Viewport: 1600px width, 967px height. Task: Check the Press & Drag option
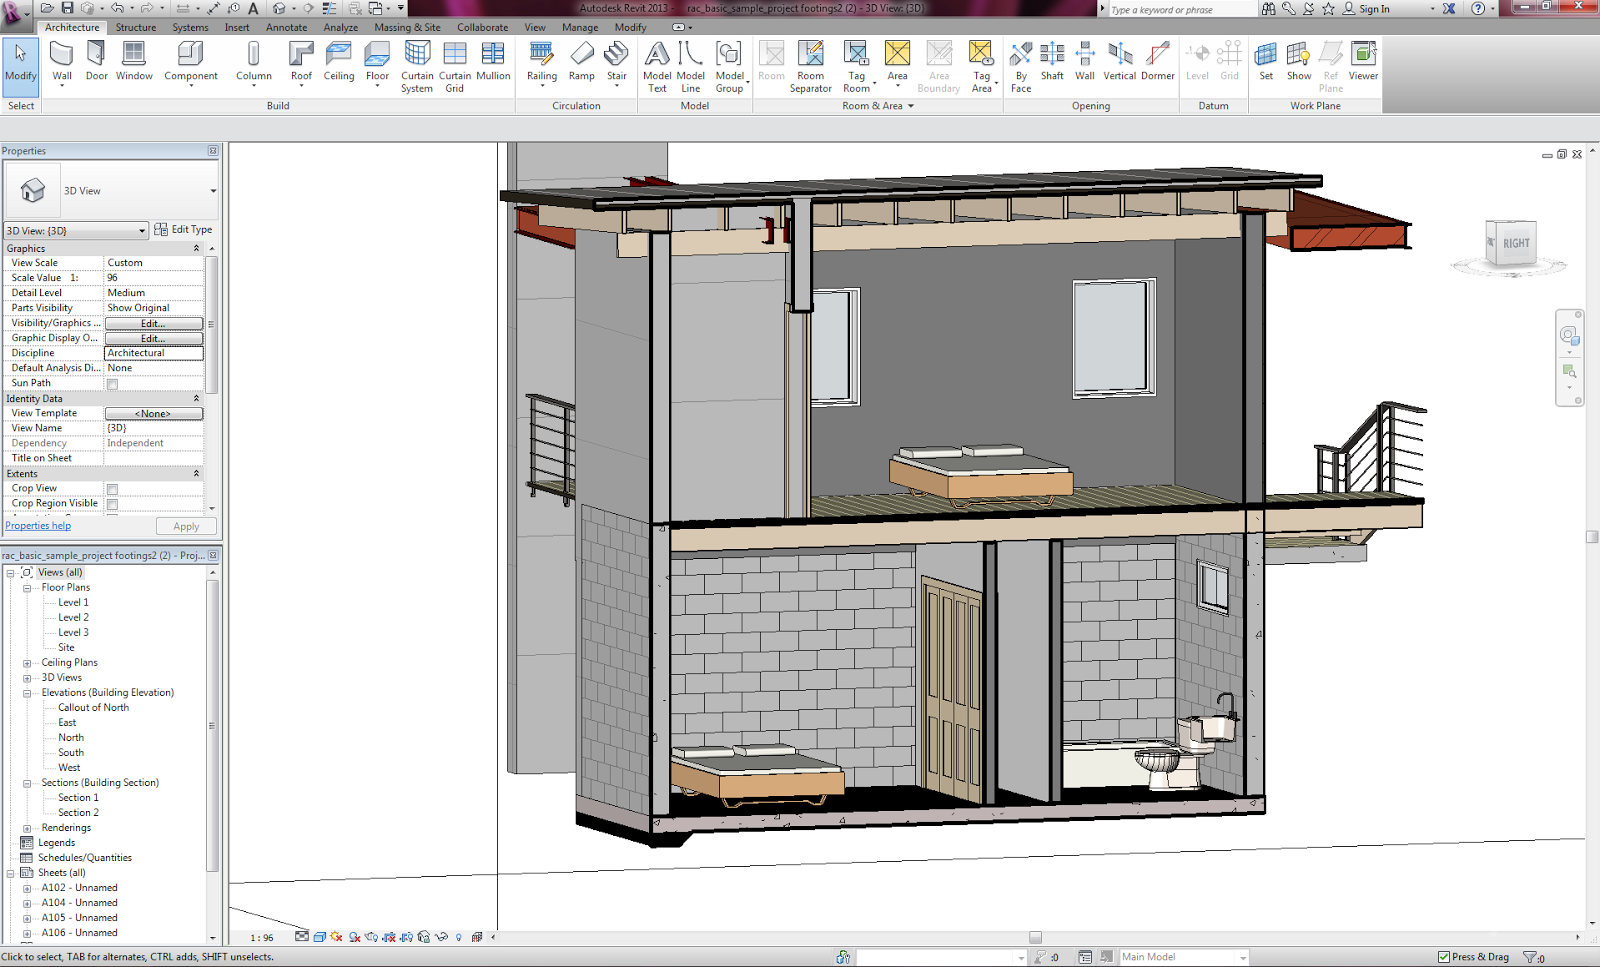point(1444,957)
